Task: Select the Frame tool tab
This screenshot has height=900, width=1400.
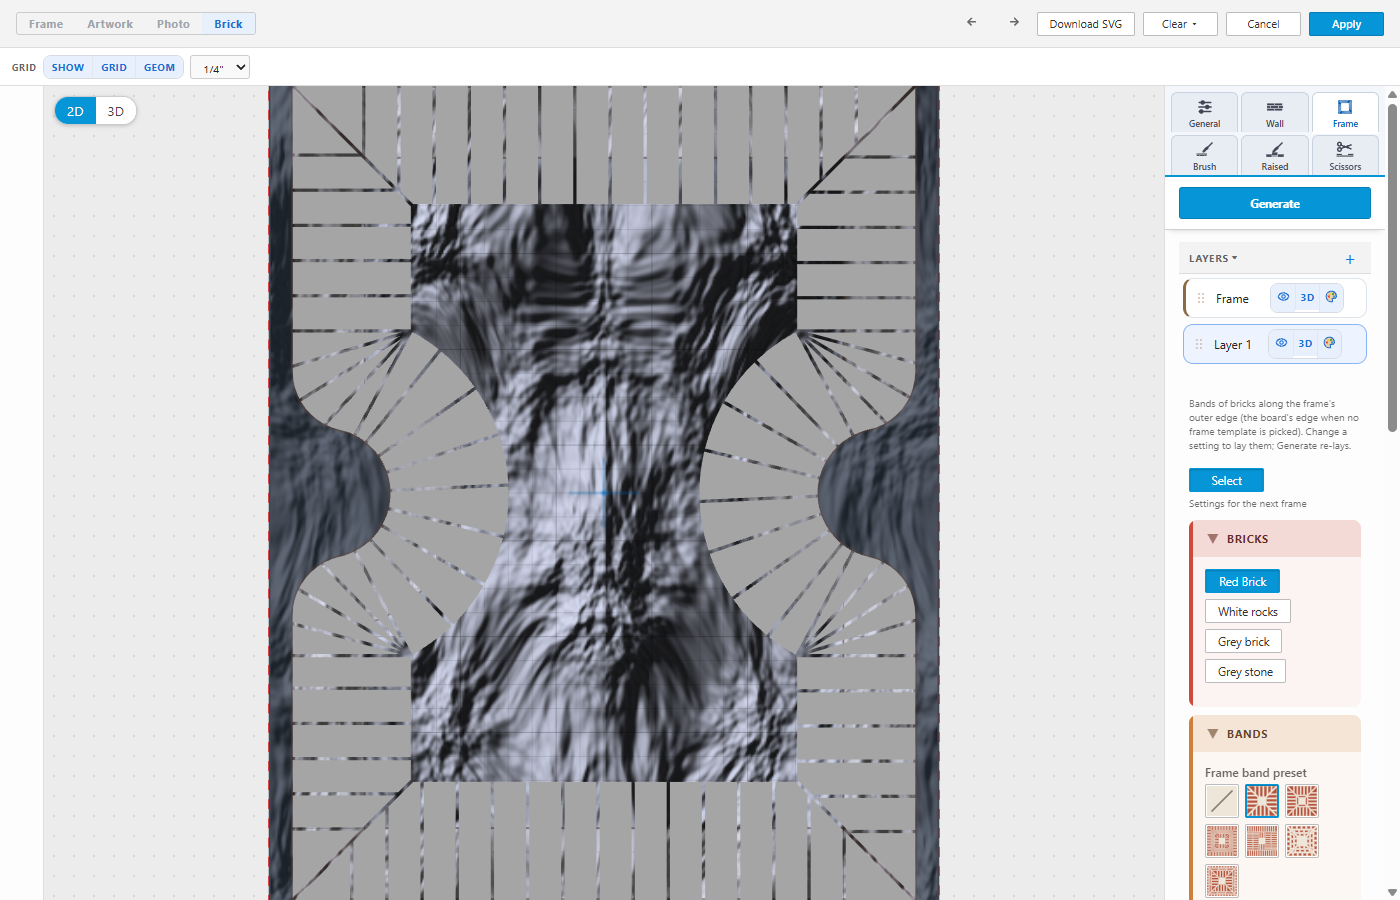Action: point(1345,113)
